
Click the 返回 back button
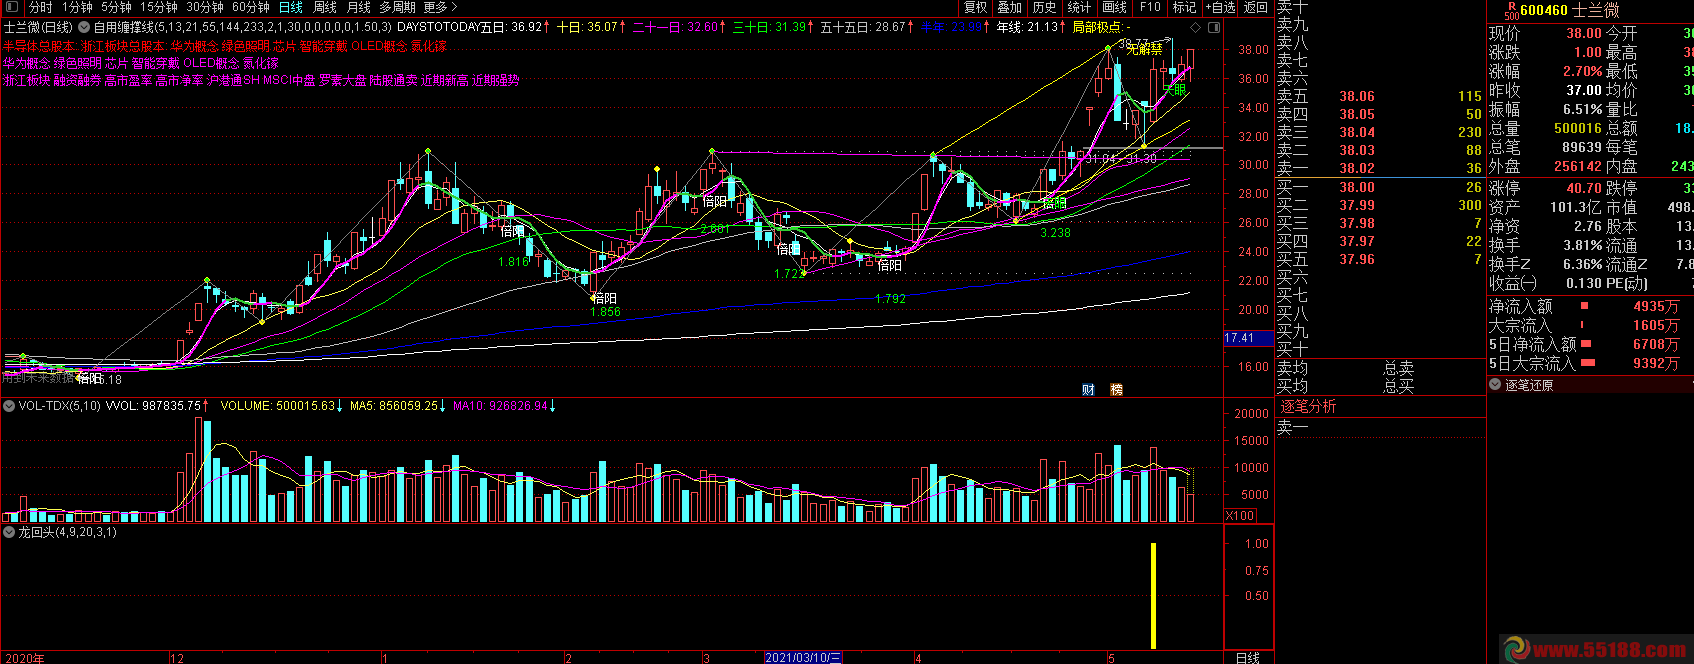[x=1256, y=7]
